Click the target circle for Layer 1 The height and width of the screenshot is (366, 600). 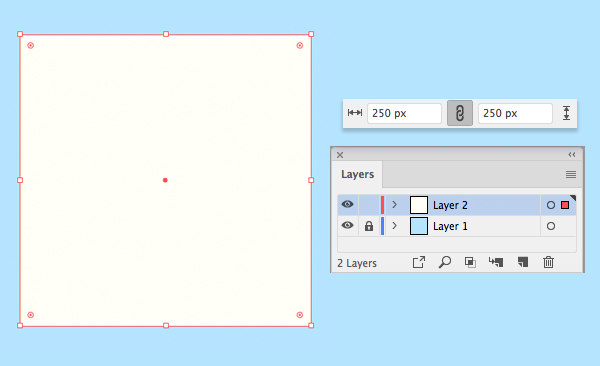point(551,226)
